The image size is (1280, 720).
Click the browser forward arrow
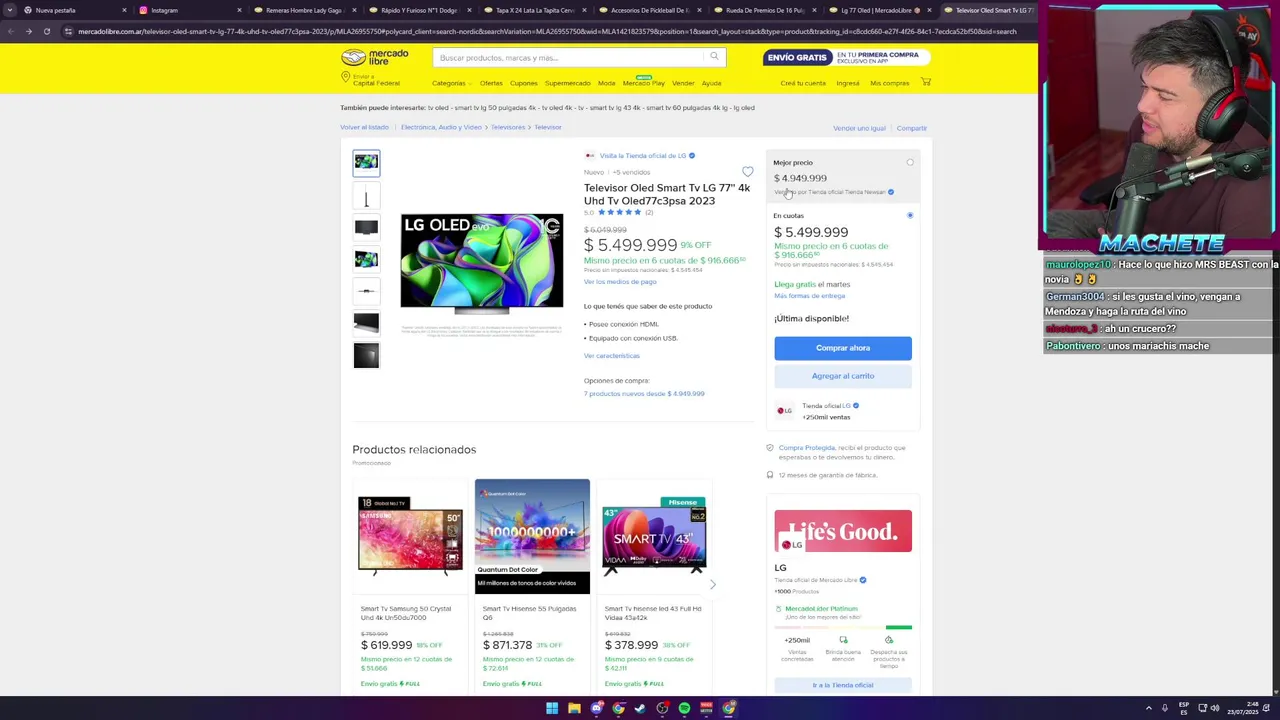click(28, 31)
